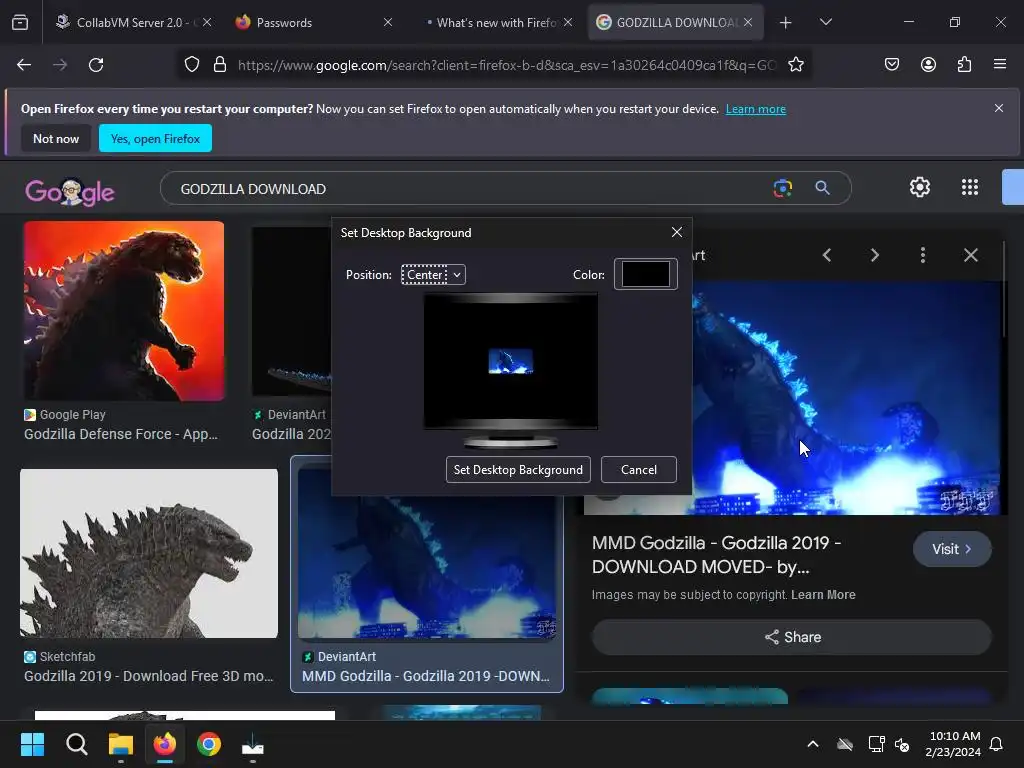Reload the current page
Screen dimensions: 1024x768
96,65
